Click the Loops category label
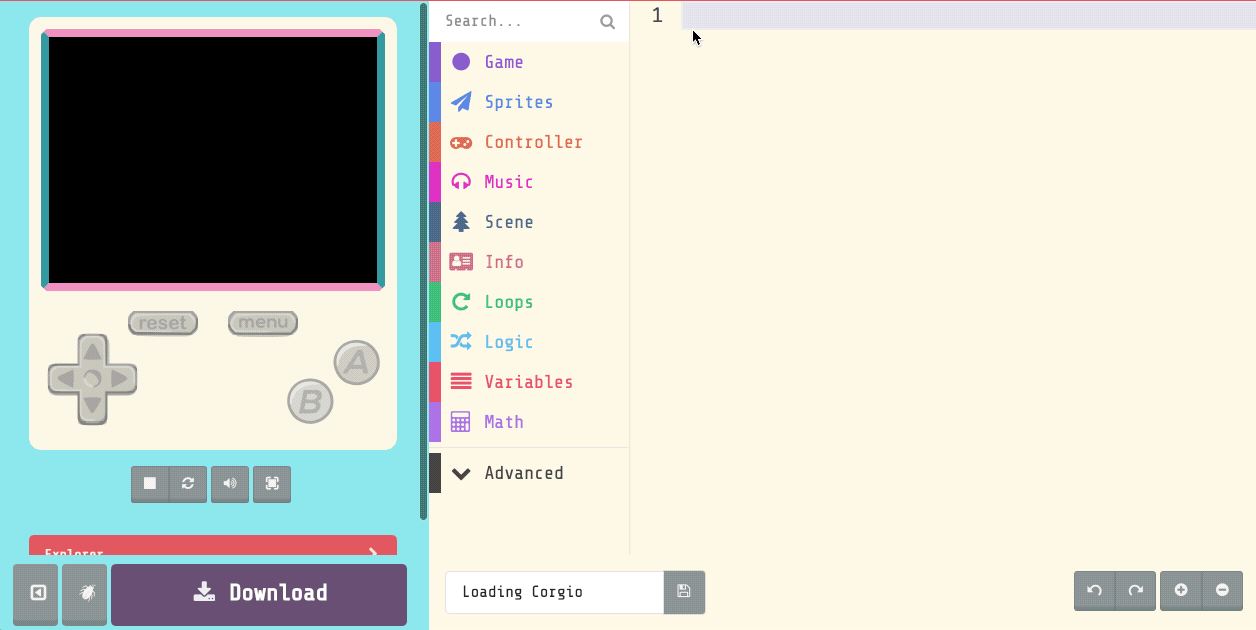The width and height of the screenshot is (1256, 630). [x=509, y=302]
